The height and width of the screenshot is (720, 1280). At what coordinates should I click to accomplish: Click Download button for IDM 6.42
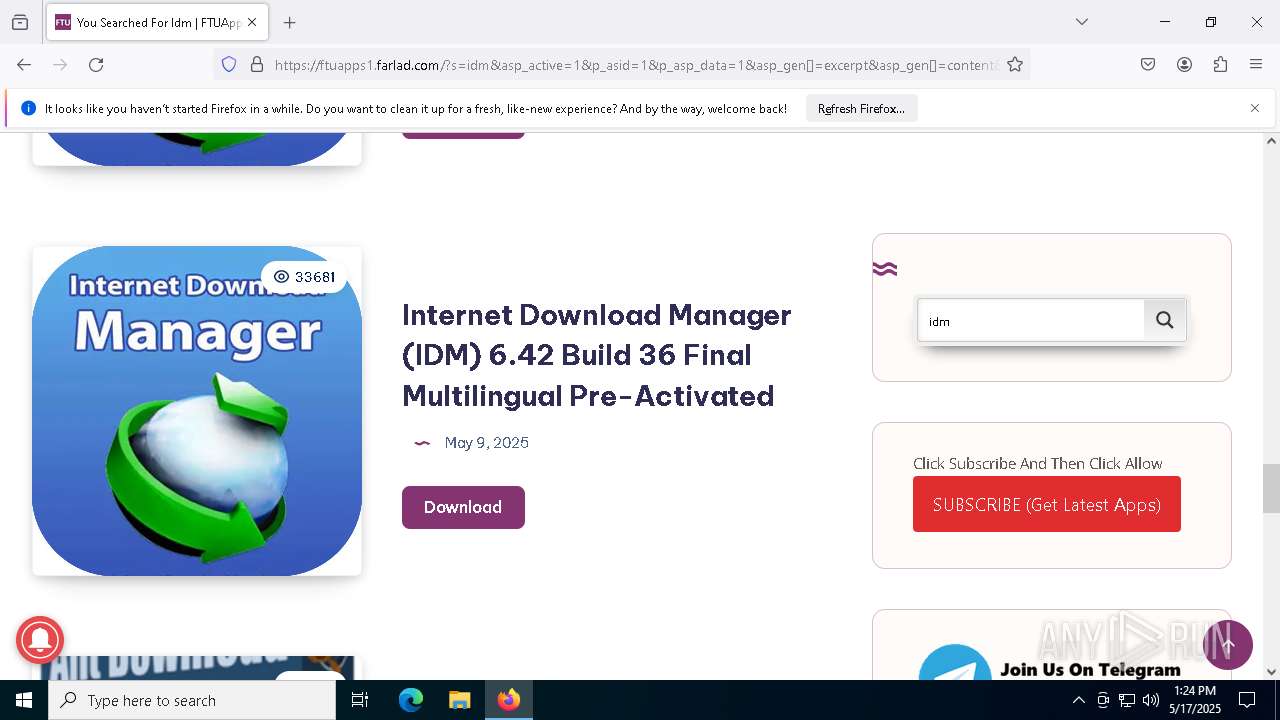tap(463, 507)
